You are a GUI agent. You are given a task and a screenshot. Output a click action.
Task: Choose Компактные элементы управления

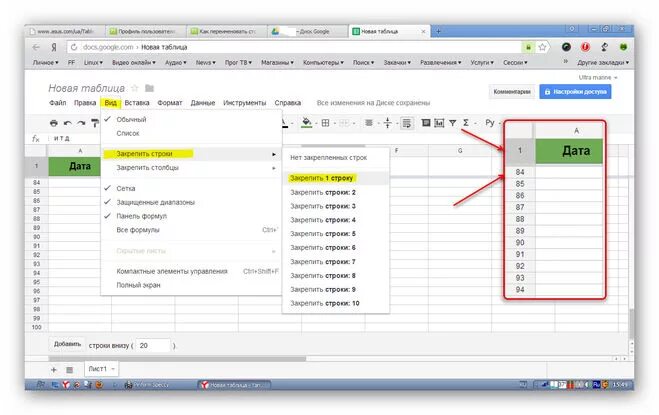pyautogui.click(x=191, y=271)
